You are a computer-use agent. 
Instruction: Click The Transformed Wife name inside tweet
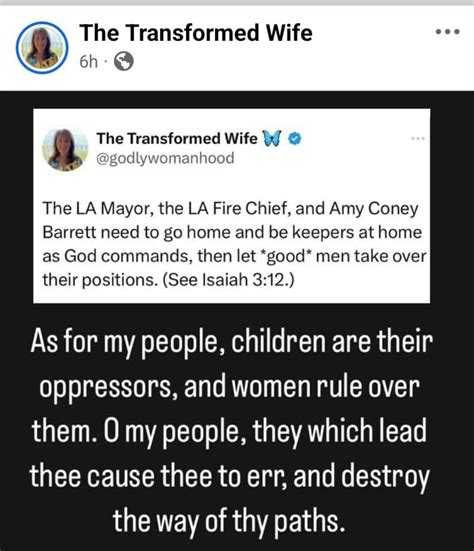(x=177, y=138)
